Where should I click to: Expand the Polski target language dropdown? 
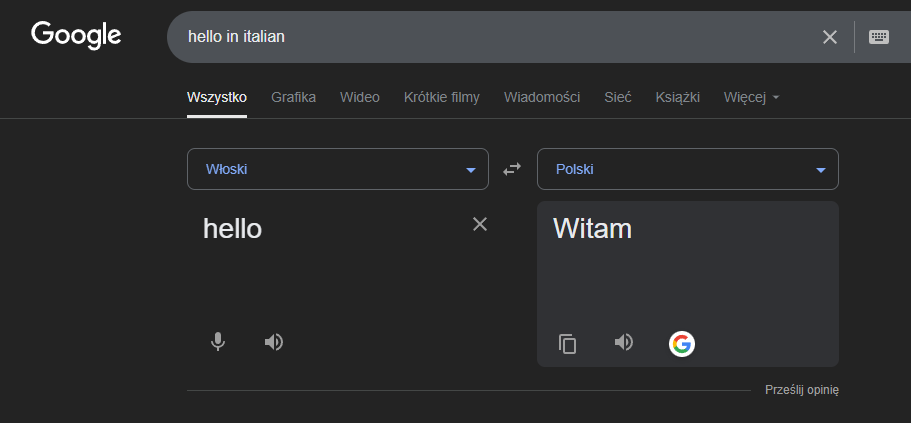688,169
